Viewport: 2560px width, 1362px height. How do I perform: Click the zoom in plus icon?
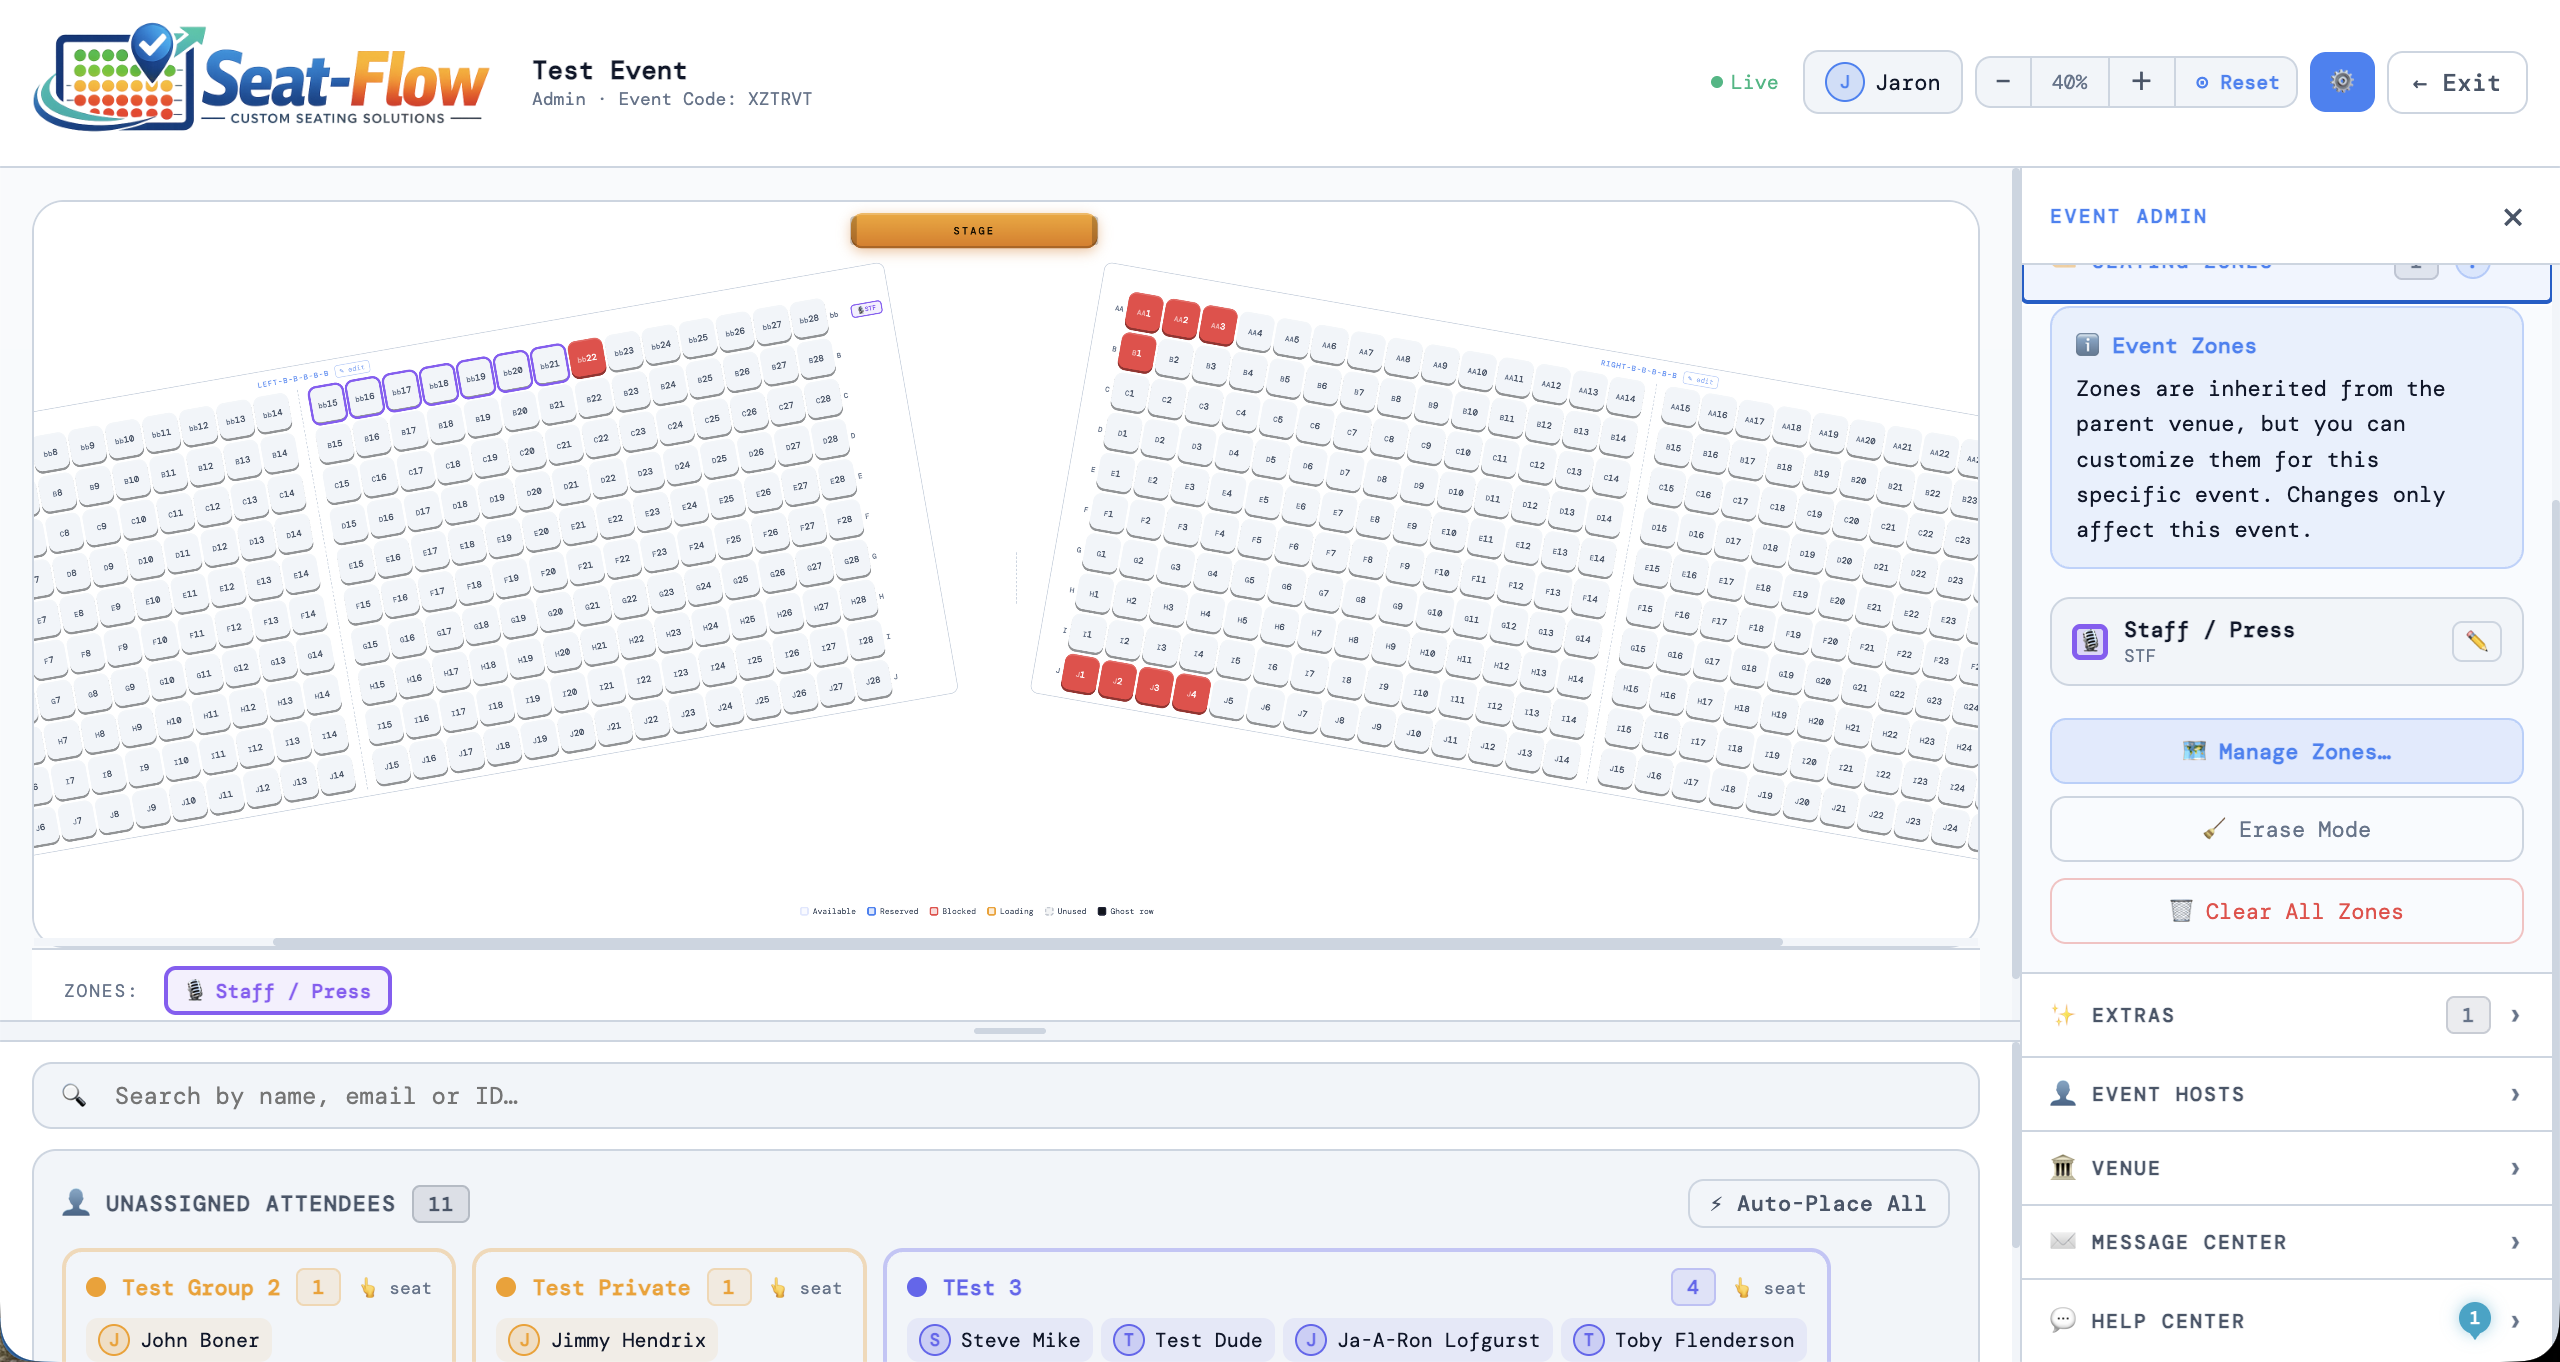pyautogui.click(x=2141, y=82)
